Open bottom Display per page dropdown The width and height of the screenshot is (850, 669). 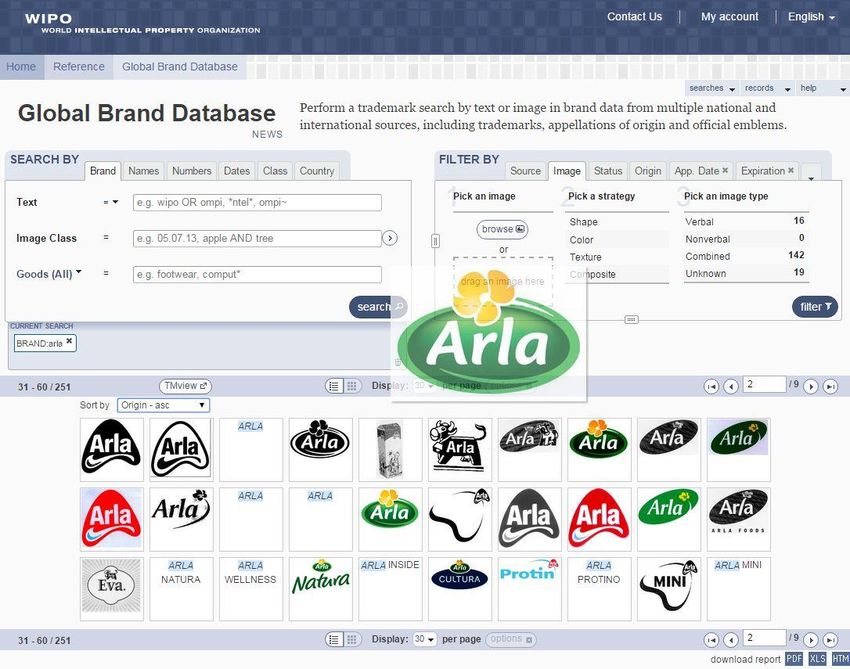tap(424, 639)
